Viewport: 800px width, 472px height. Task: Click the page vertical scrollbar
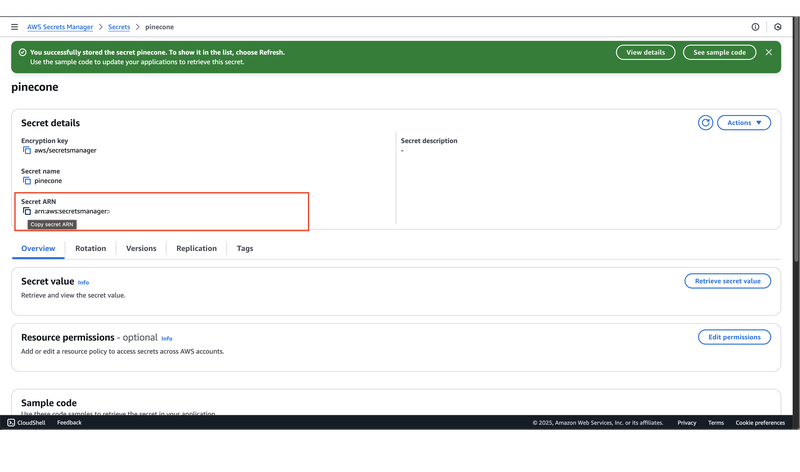pos(796,138)
